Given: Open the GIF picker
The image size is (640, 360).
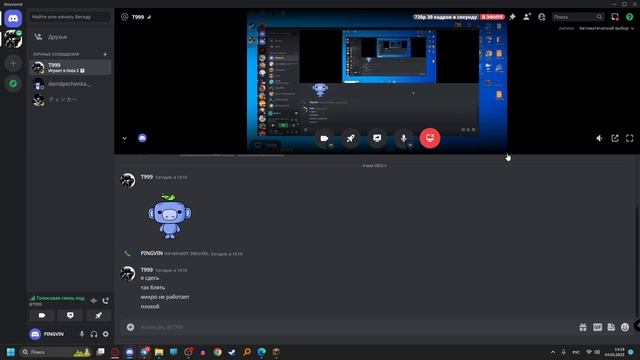Looking at the screenshot, I should click(597, 327).
